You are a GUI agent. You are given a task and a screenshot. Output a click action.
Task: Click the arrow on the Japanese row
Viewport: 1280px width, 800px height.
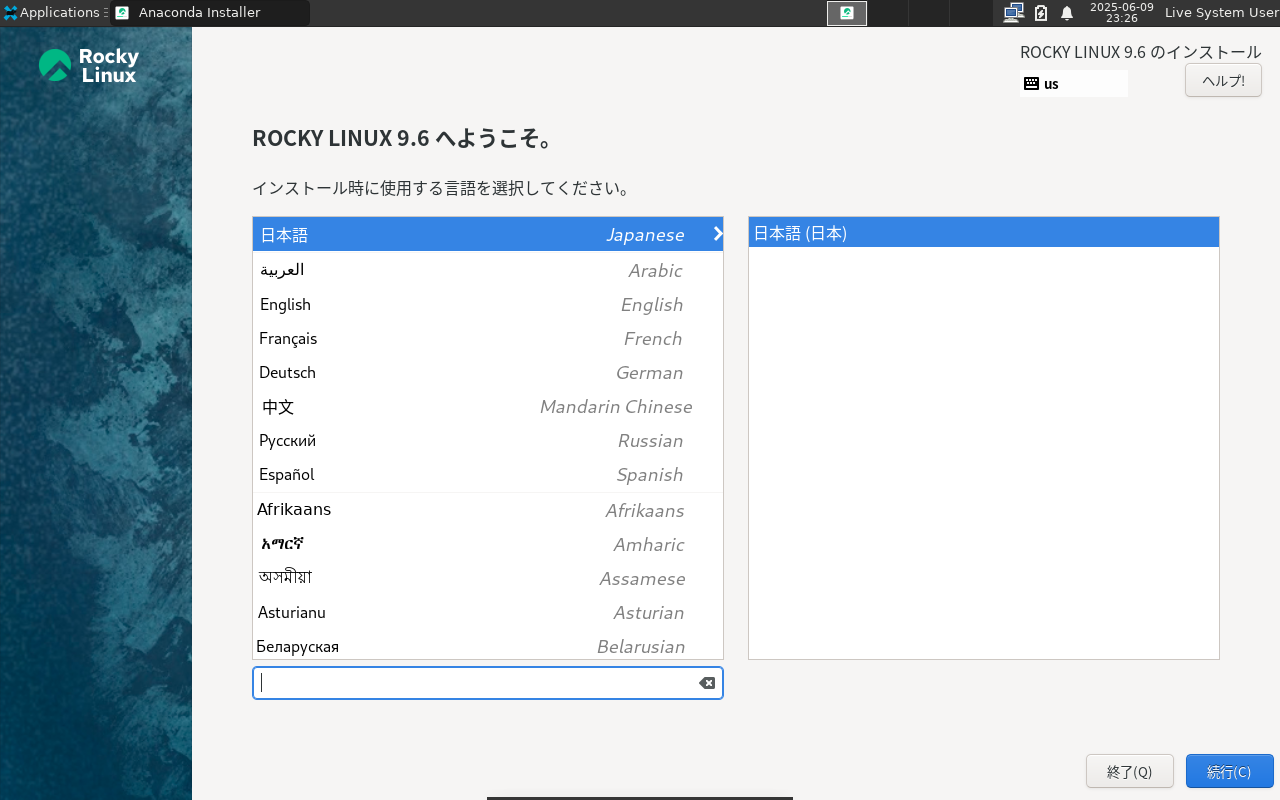717,234
